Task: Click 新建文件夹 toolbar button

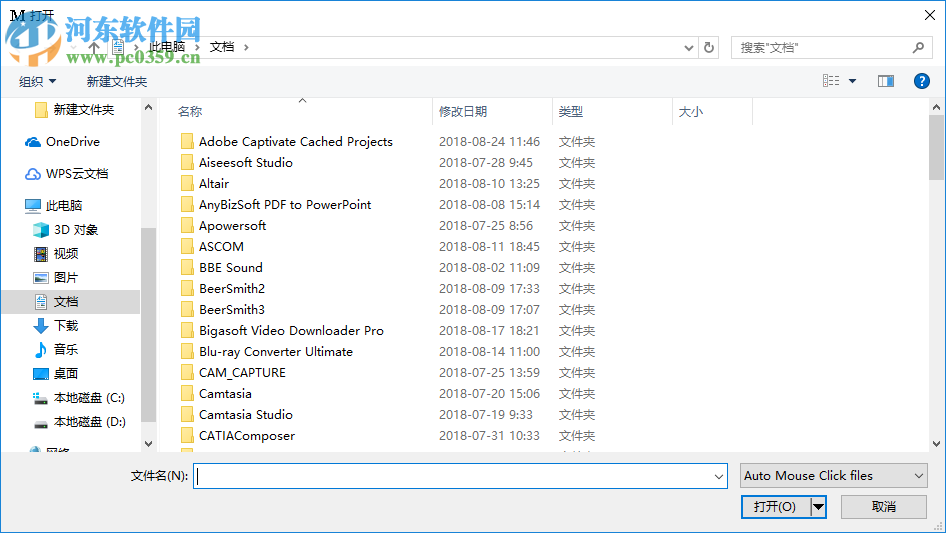Action: [116, 81]
